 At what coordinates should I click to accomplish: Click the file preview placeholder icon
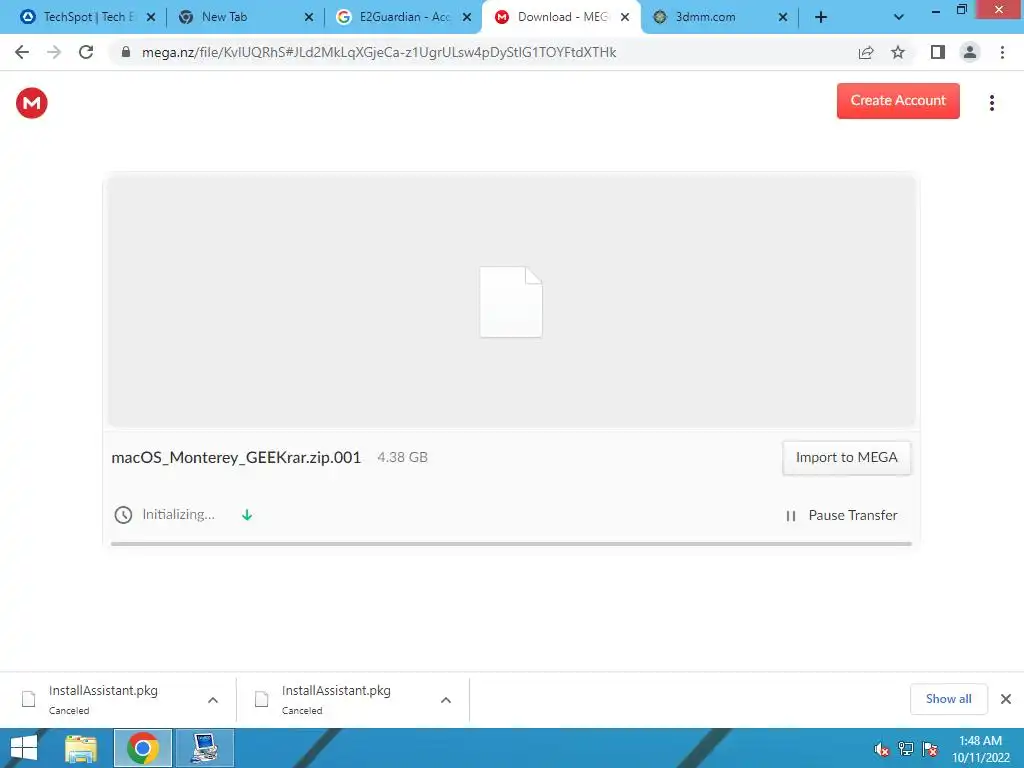coord(511,302)
